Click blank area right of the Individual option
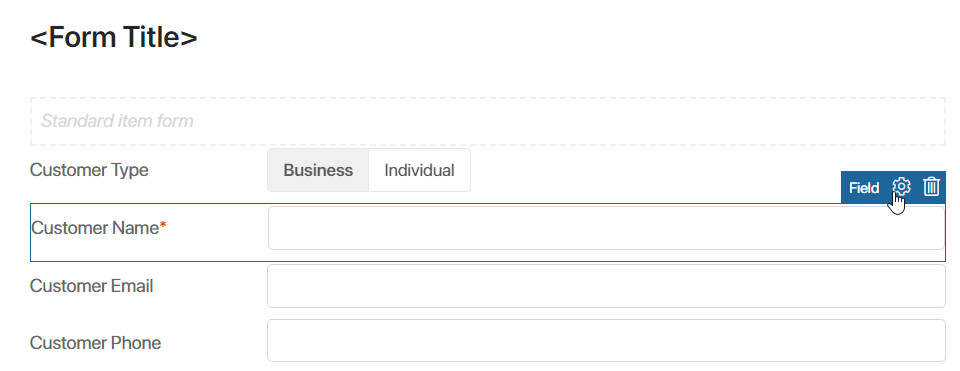The width and height of the screenshot is (960, 371). 649,170
